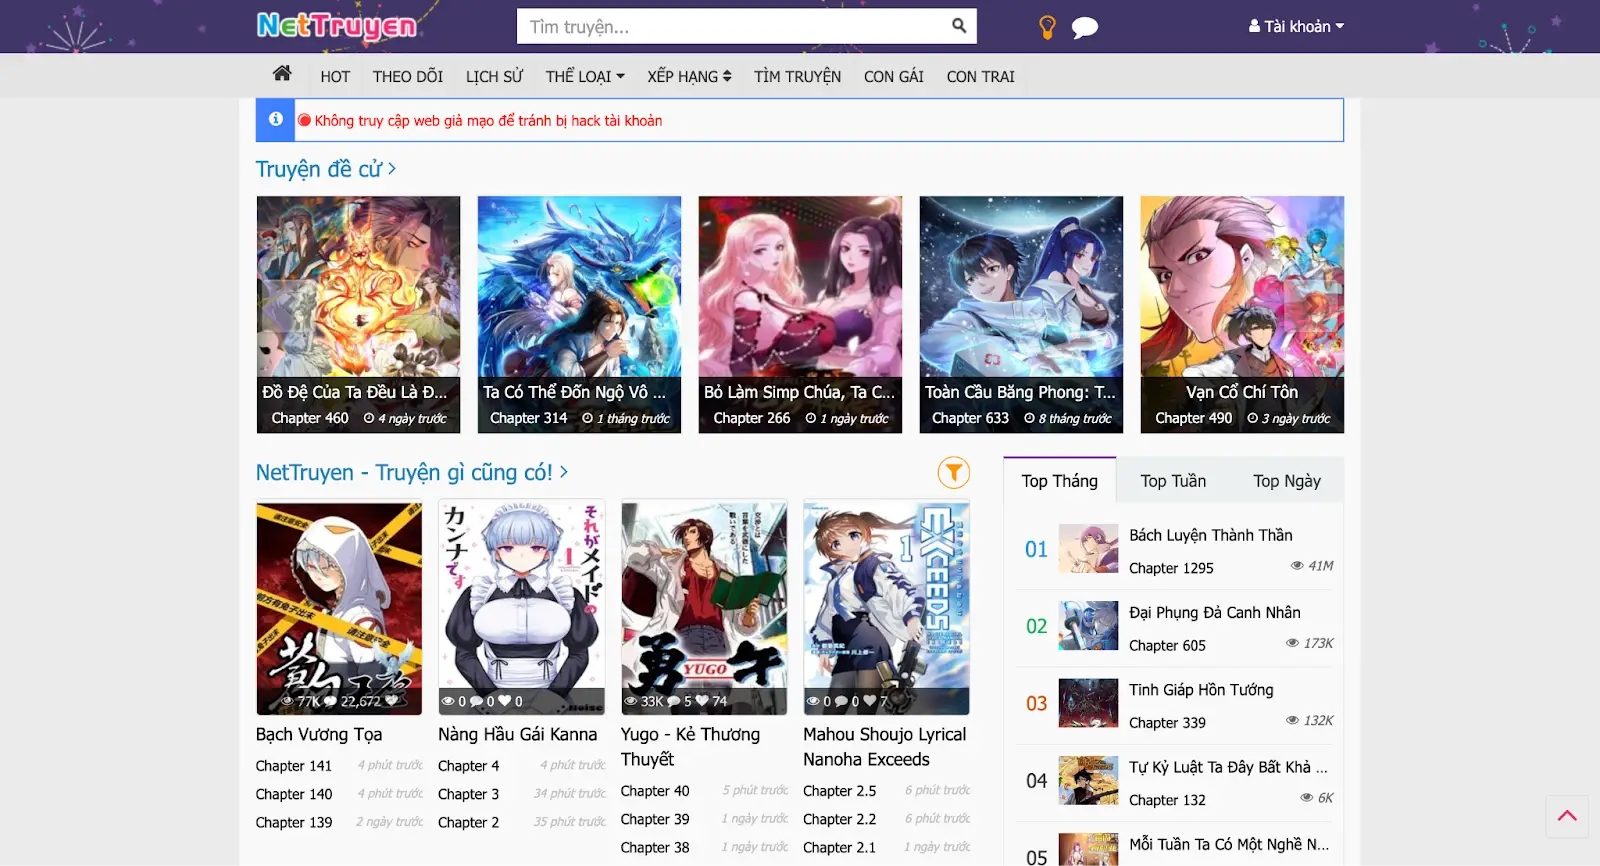Click the search magnifier icon
This screenshot has width=1600, height=866.
pyautogui.click(x=958, y=26)
